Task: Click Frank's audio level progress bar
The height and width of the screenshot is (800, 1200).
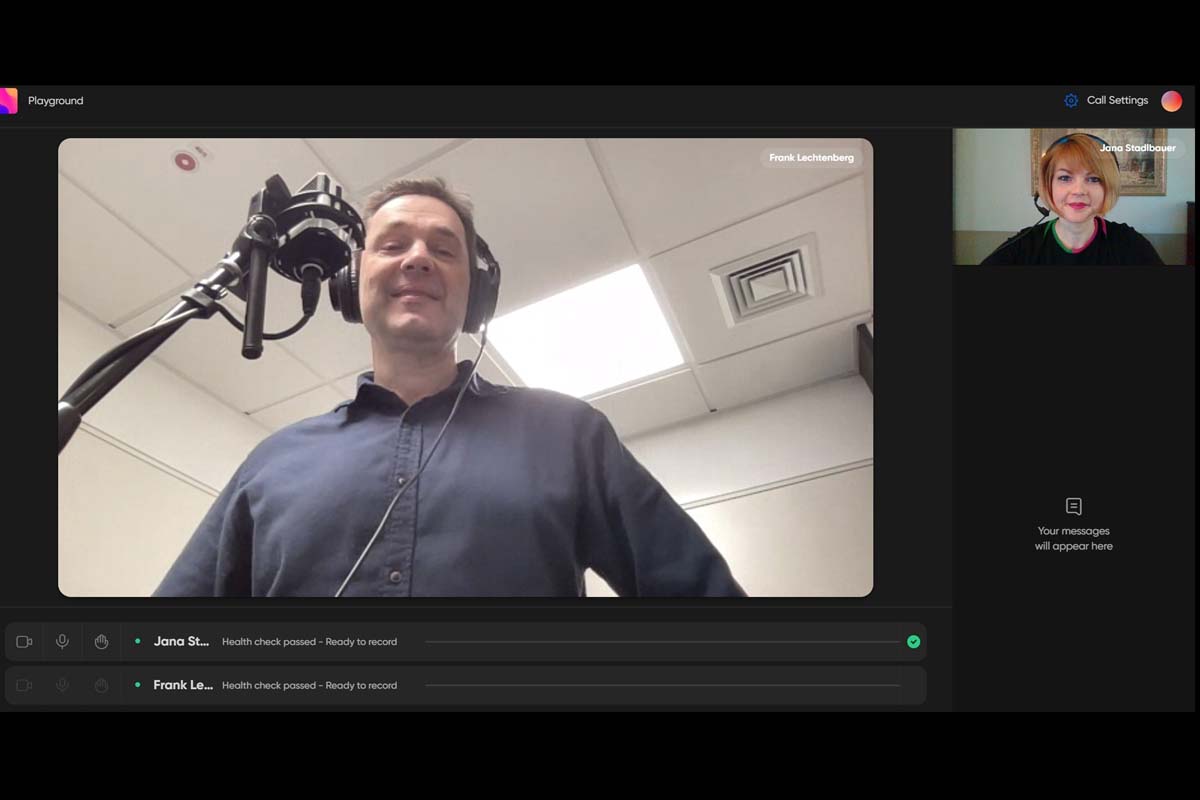Action: (660, 685)
